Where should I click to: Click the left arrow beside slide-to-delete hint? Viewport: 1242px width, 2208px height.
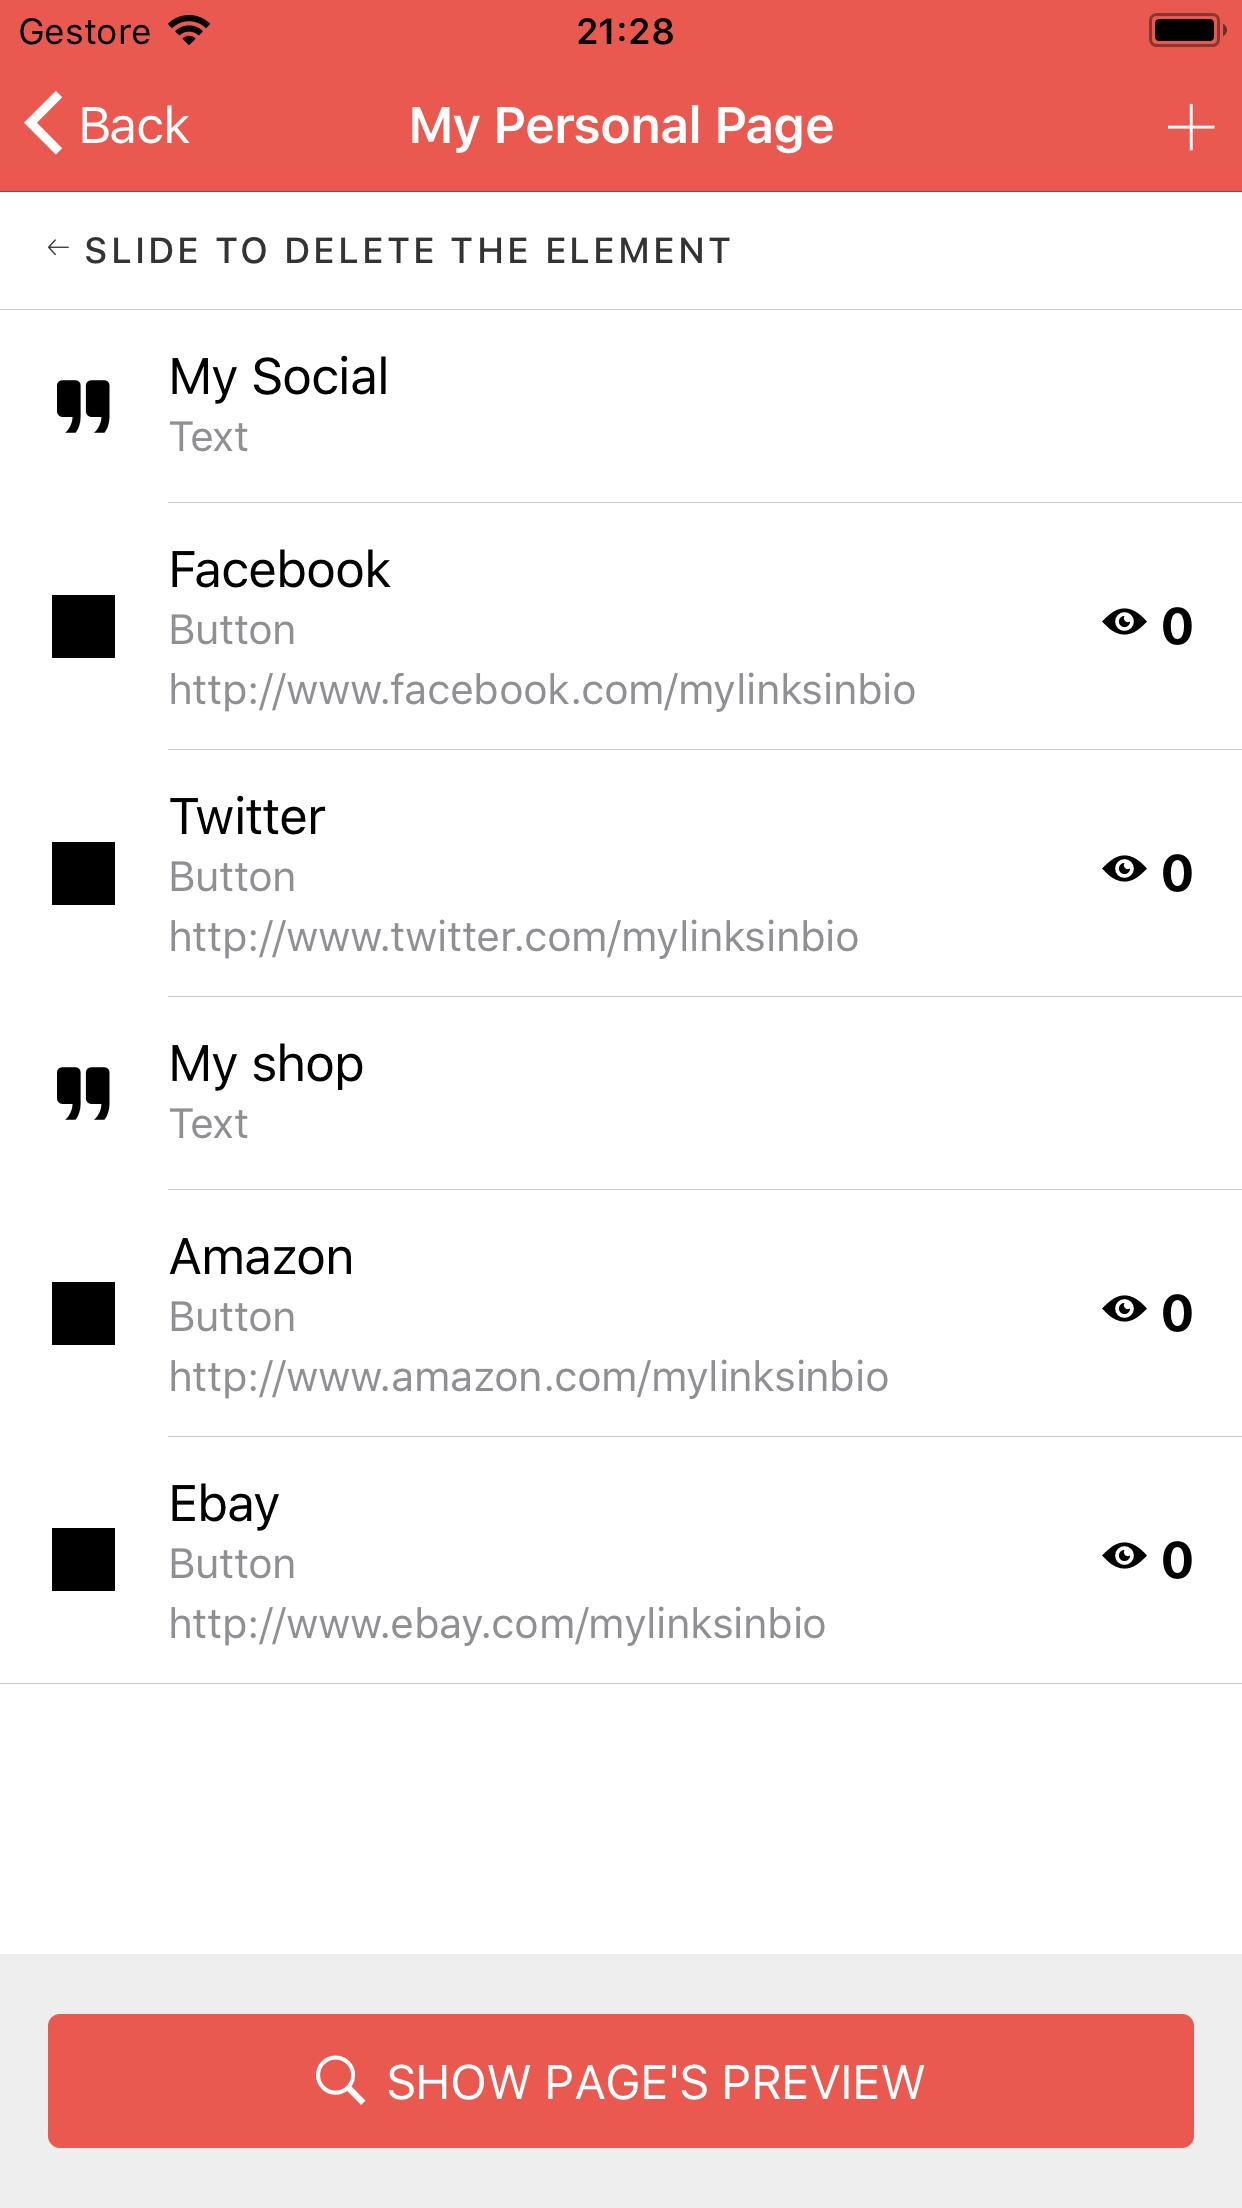coord(57,248)
